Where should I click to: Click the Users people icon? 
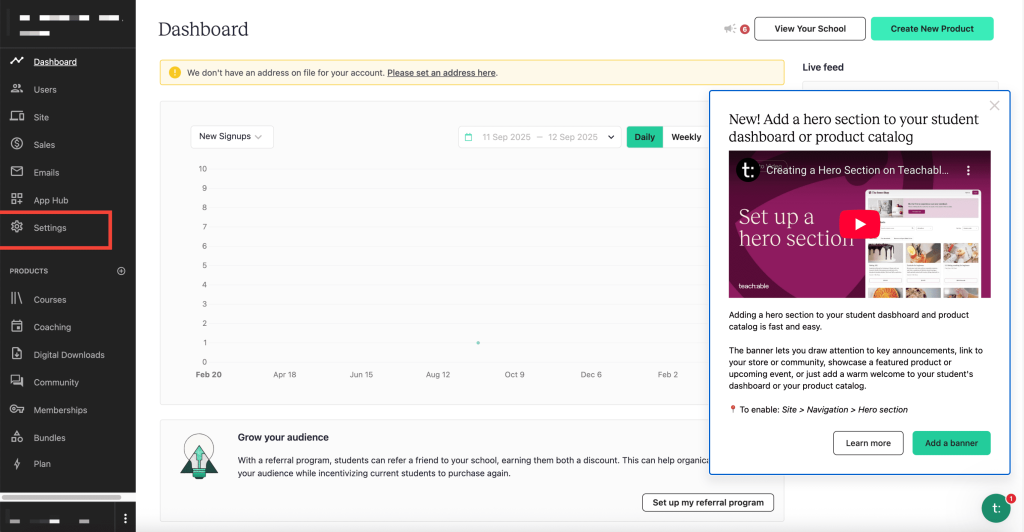point(17,89)
